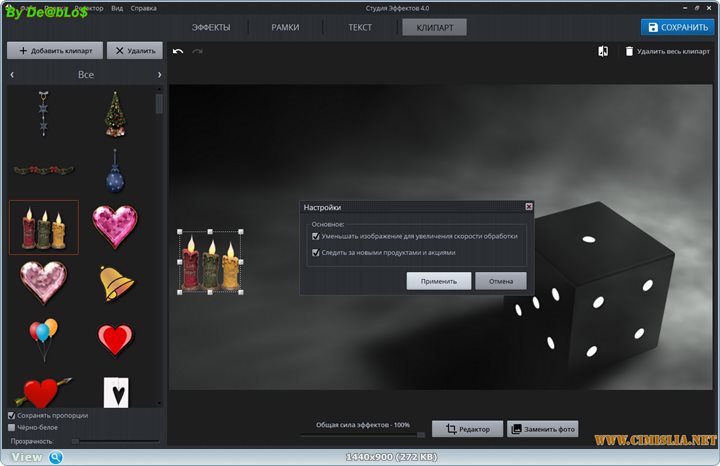Open the РАМКИ tab
This screenshot has width=720, height=466.
click(285, 28)
